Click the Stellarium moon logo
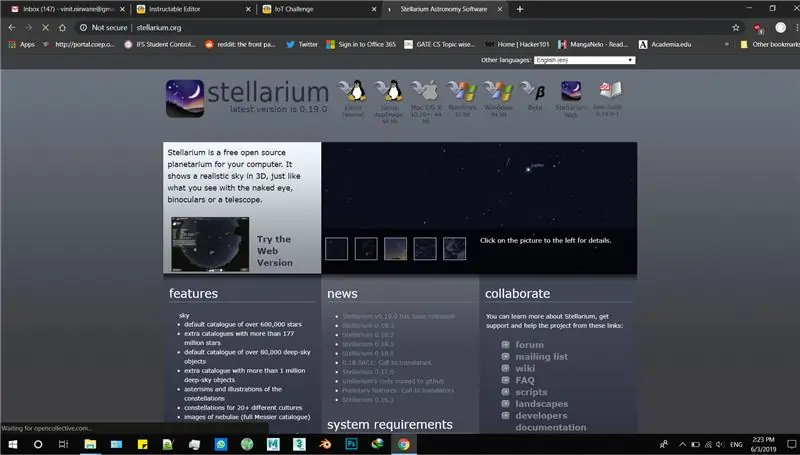The image size is (800, 455). 185,98
